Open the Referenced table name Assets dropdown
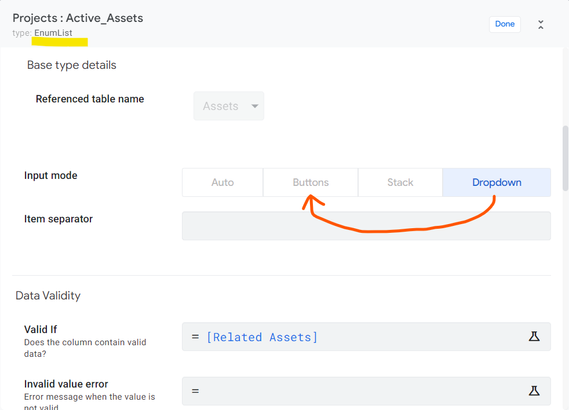The height and width of the screenshot is (410, 569). point(229,106)
